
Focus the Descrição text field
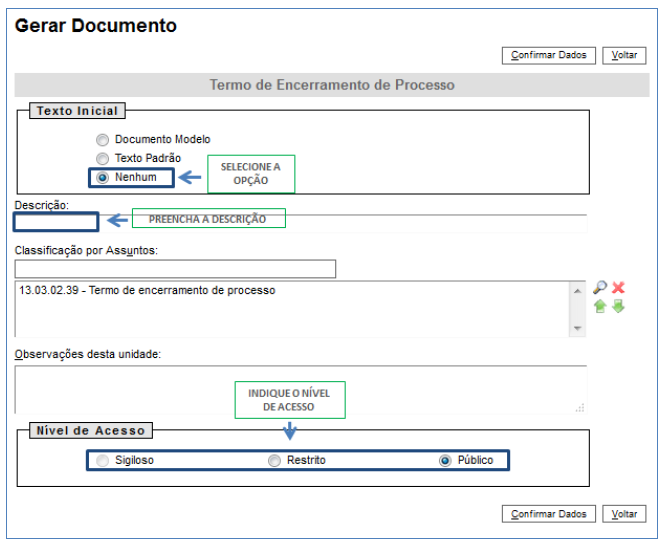coord(56,222)
